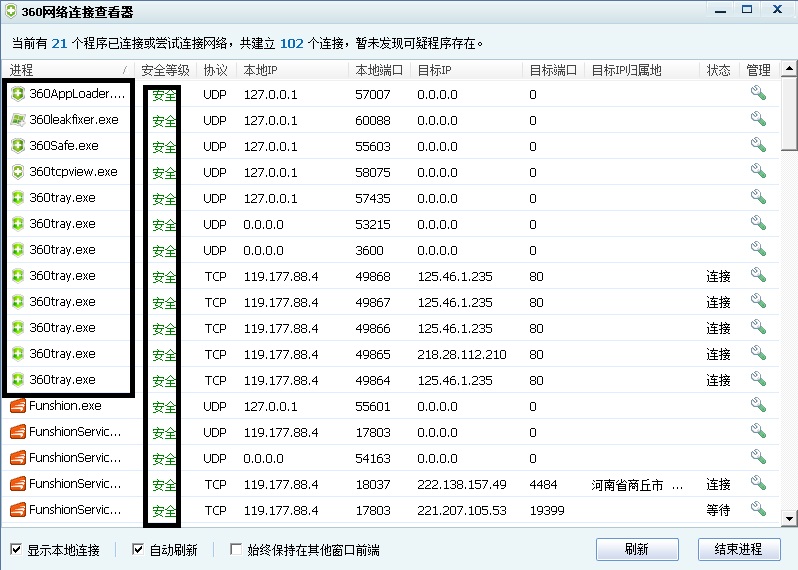Screen dimensions: 798x570
Task: Click the 360Safe.exe shield icon
Action: coord(18,146)
